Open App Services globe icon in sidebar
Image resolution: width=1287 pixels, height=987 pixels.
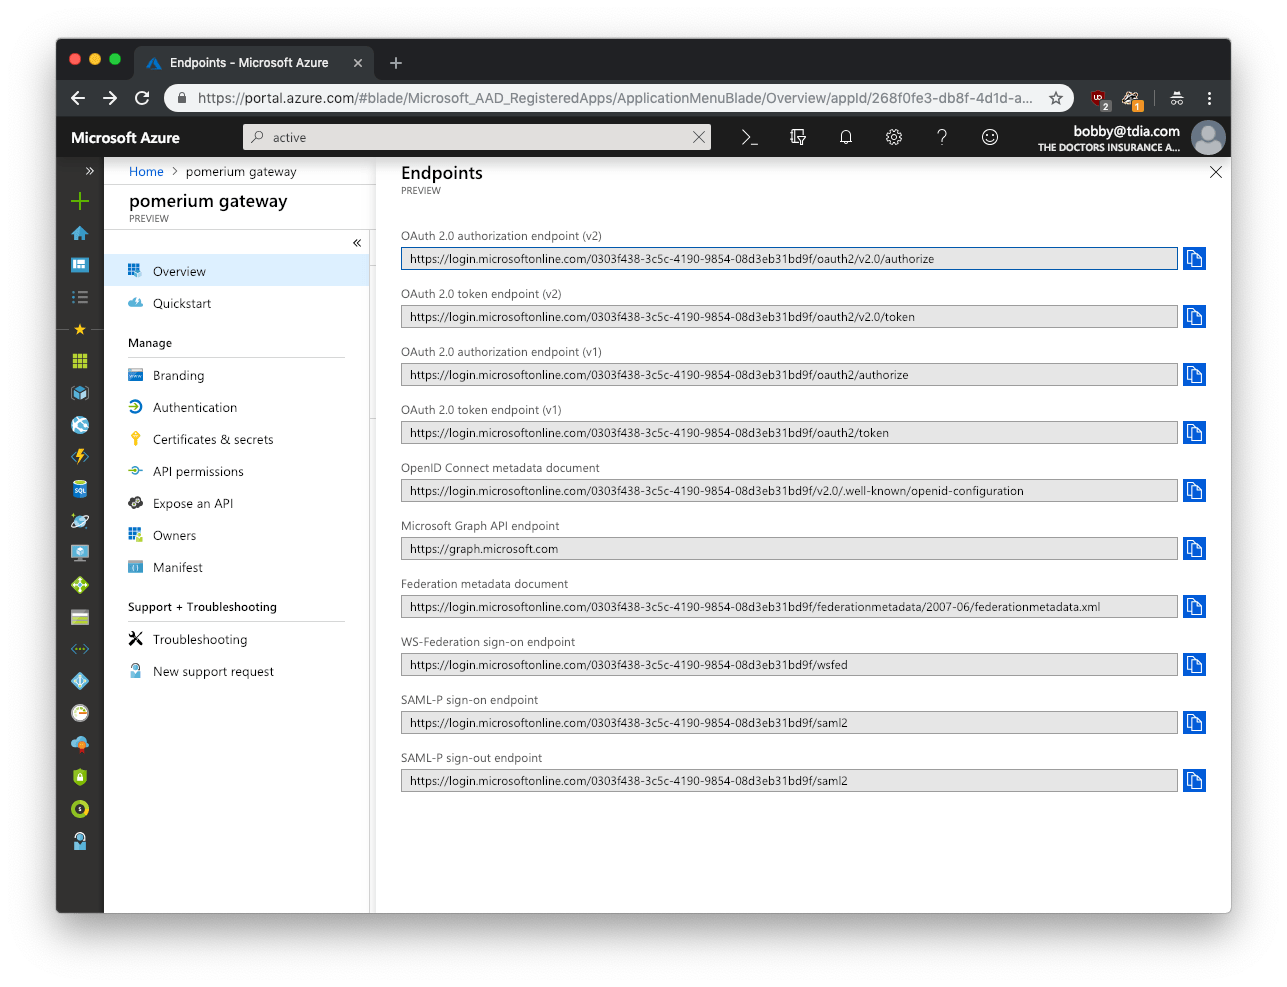click(x=80, y=425)
